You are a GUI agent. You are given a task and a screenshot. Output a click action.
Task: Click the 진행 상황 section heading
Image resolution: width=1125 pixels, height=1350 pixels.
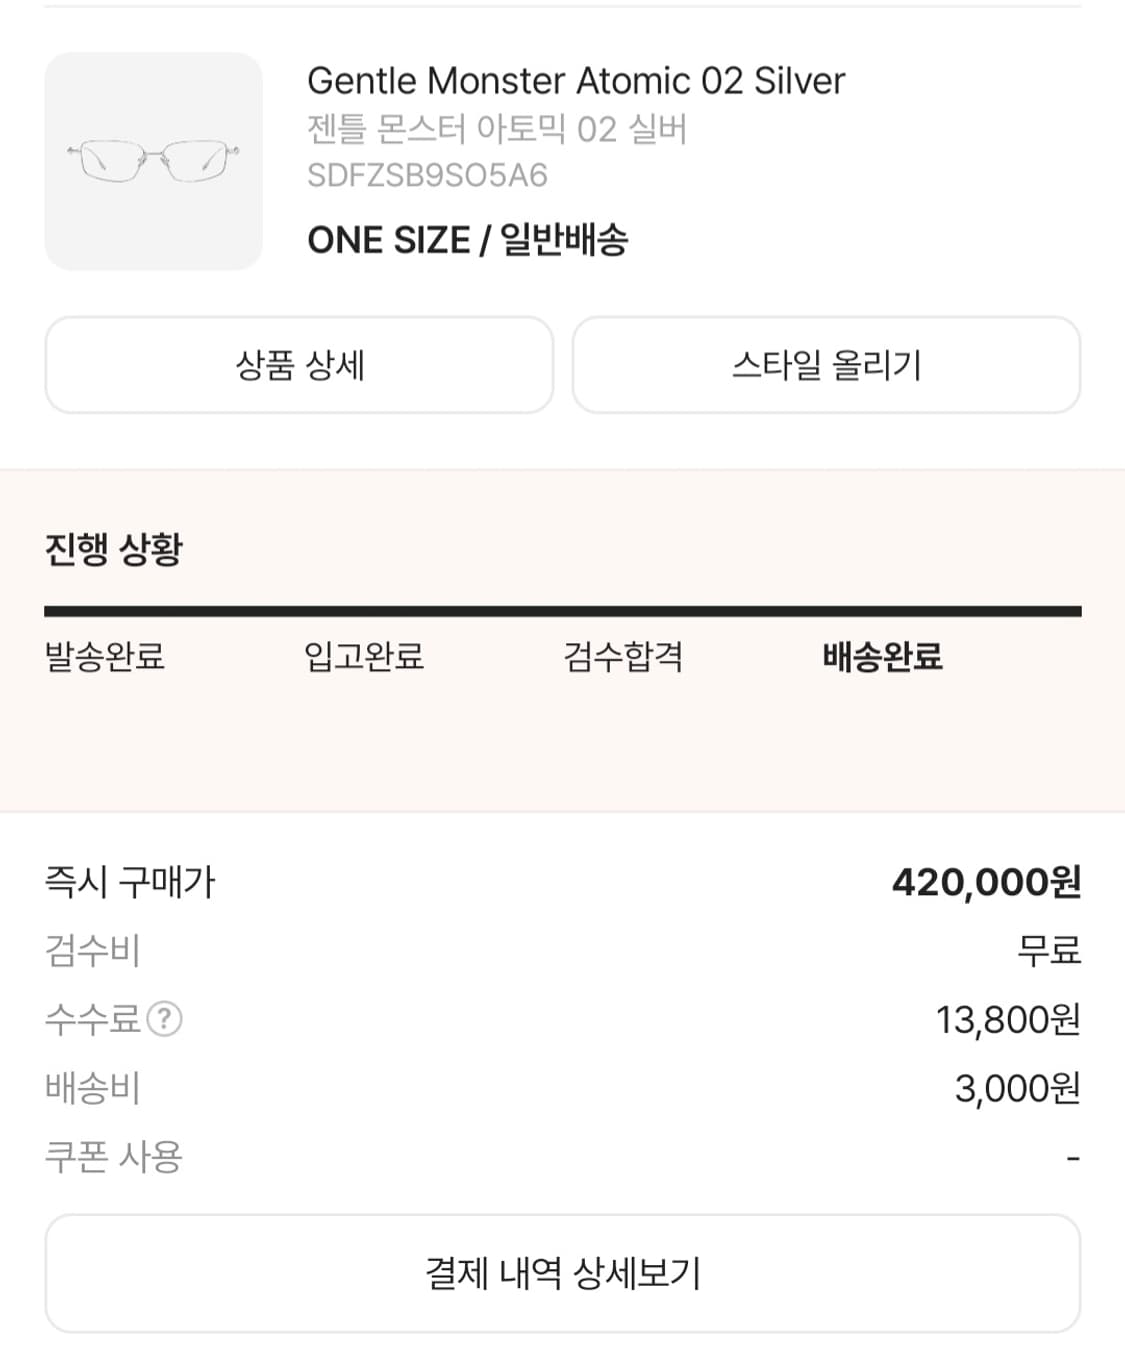114,549
